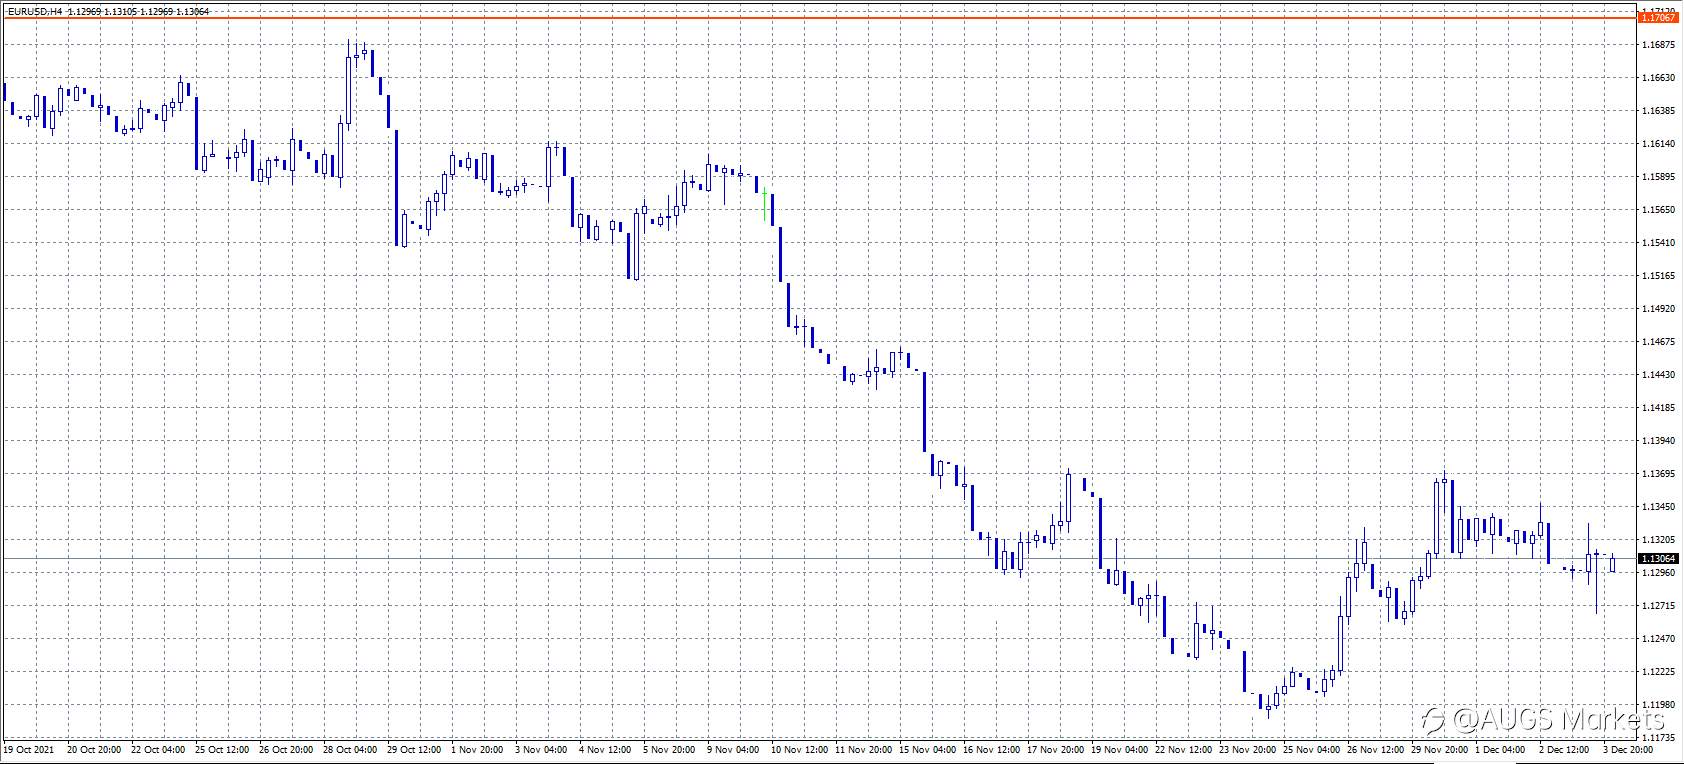Click the 15 Nov 04:00 time label
1684x764 pixels.
click(x=928, y=749)
